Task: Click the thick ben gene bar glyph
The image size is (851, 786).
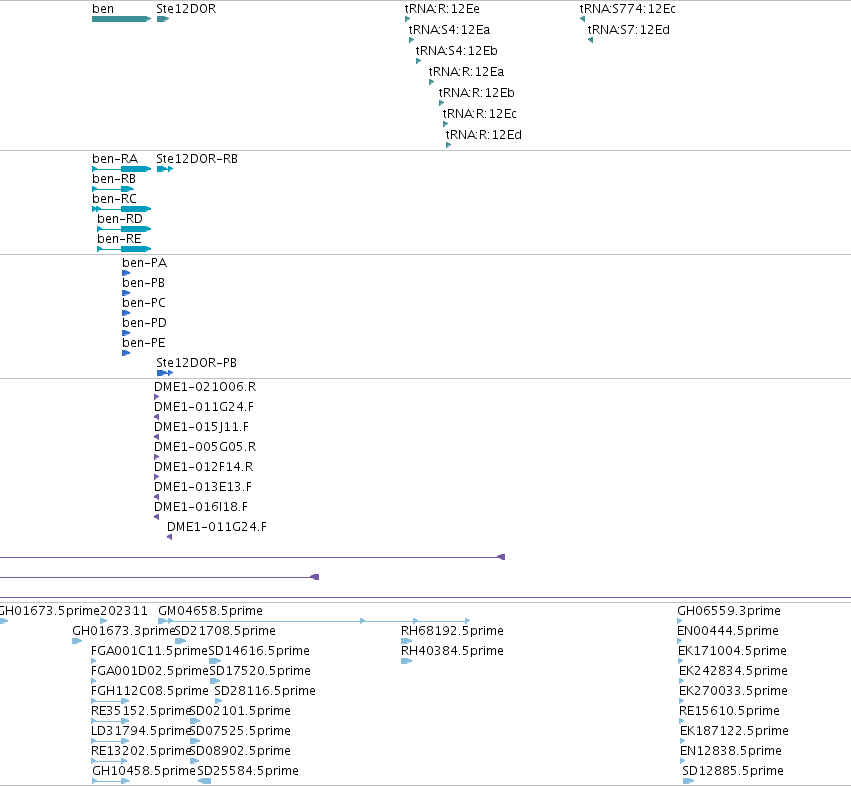Action: coord(122,19)
